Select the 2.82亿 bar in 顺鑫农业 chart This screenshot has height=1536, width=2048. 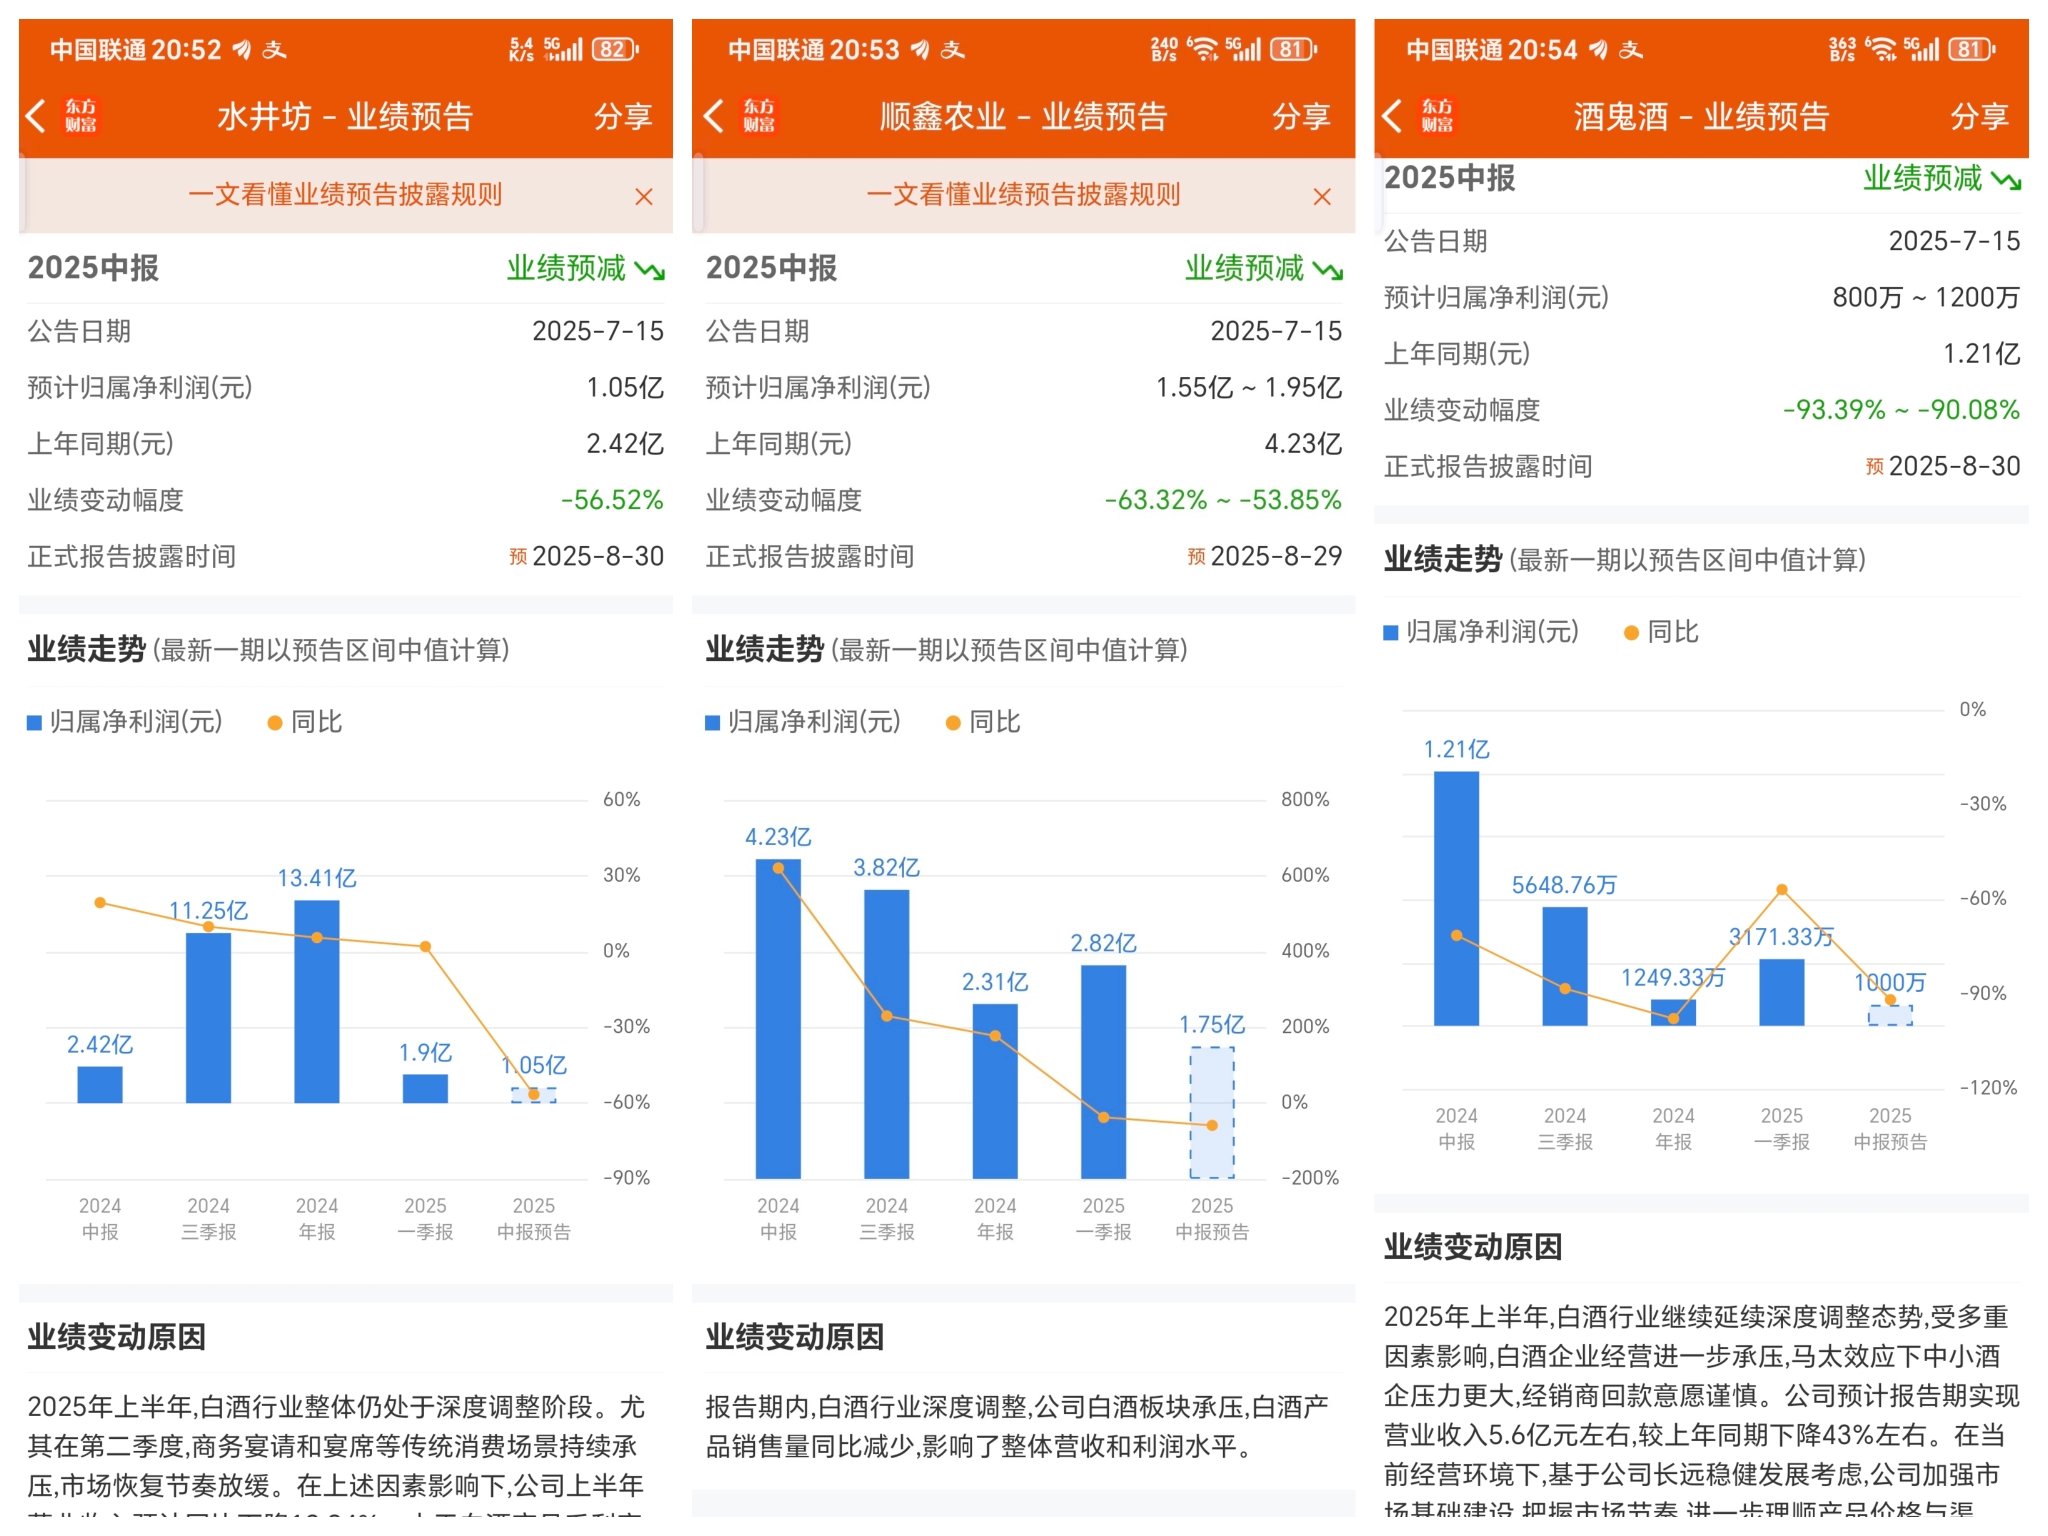(1104, 1072)
